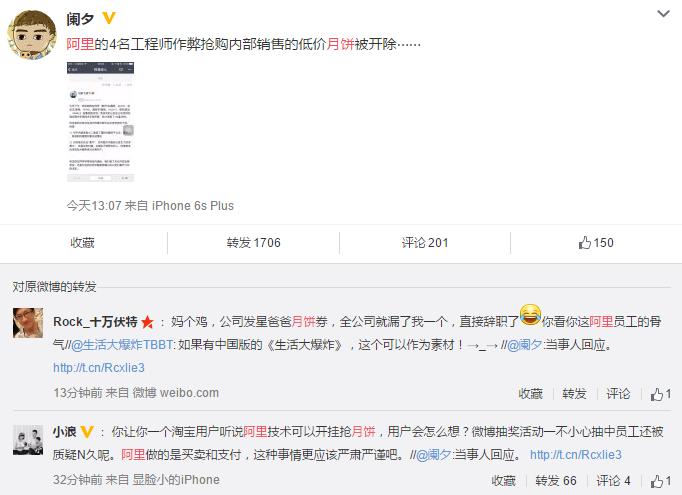Open 小浪's avatar picture
Screen dimensions: 682x495
pos(28,440)
